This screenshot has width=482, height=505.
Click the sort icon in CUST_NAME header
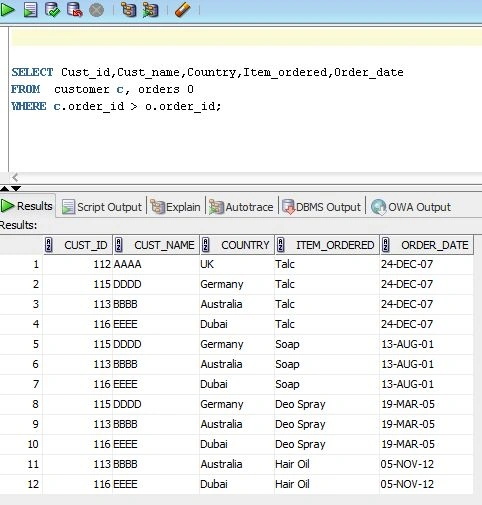pyautogui.click(x=119, y=245)
